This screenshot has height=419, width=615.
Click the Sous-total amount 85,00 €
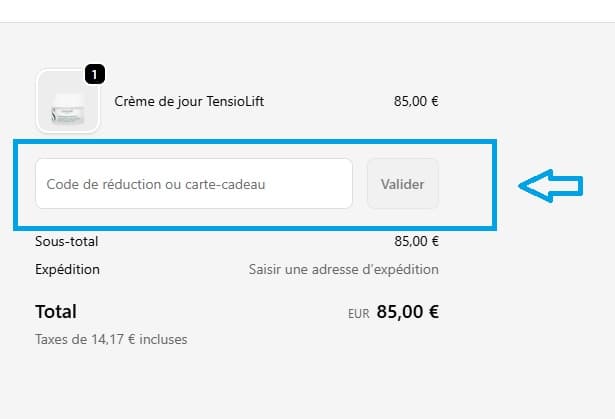tap(416, 241)
